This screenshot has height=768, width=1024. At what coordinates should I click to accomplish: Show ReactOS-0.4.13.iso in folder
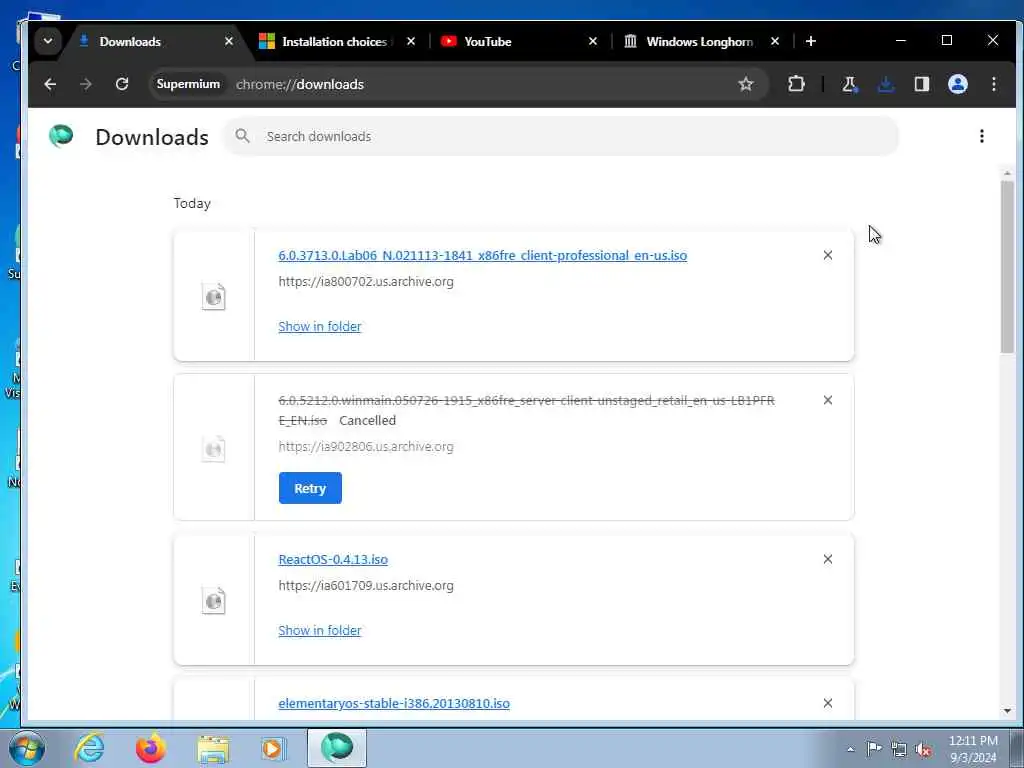coord(319,631)
